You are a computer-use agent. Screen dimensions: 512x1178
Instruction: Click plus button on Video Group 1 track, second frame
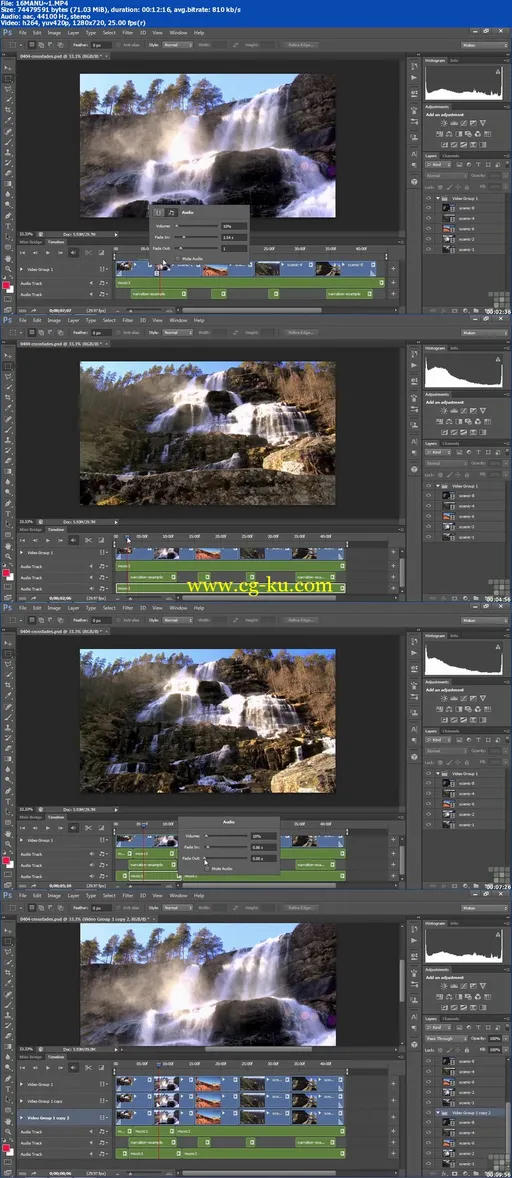click(393, 552)
